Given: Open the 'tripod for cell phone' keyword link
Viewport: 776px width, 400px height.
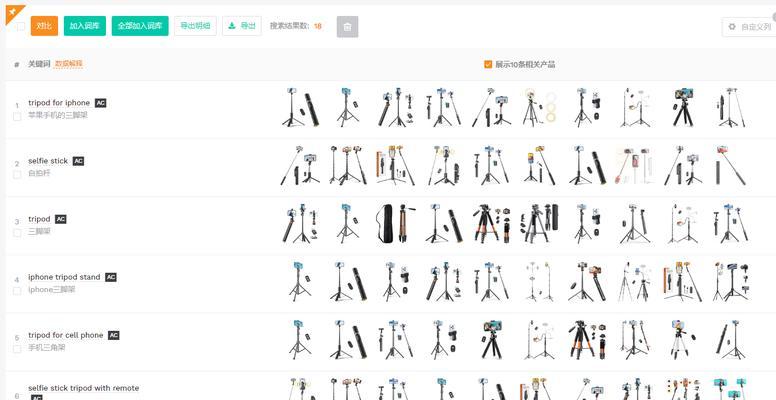Looking at the screenshot, I should pos(65,335).
